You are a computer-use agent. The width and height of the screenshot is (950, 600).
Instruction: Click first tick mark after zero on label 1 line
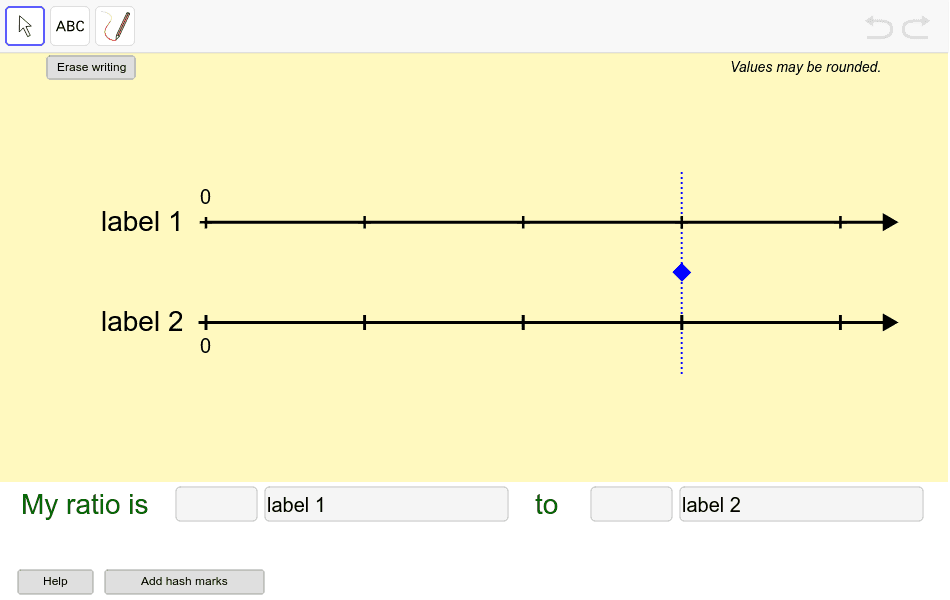tap(364, 222)
